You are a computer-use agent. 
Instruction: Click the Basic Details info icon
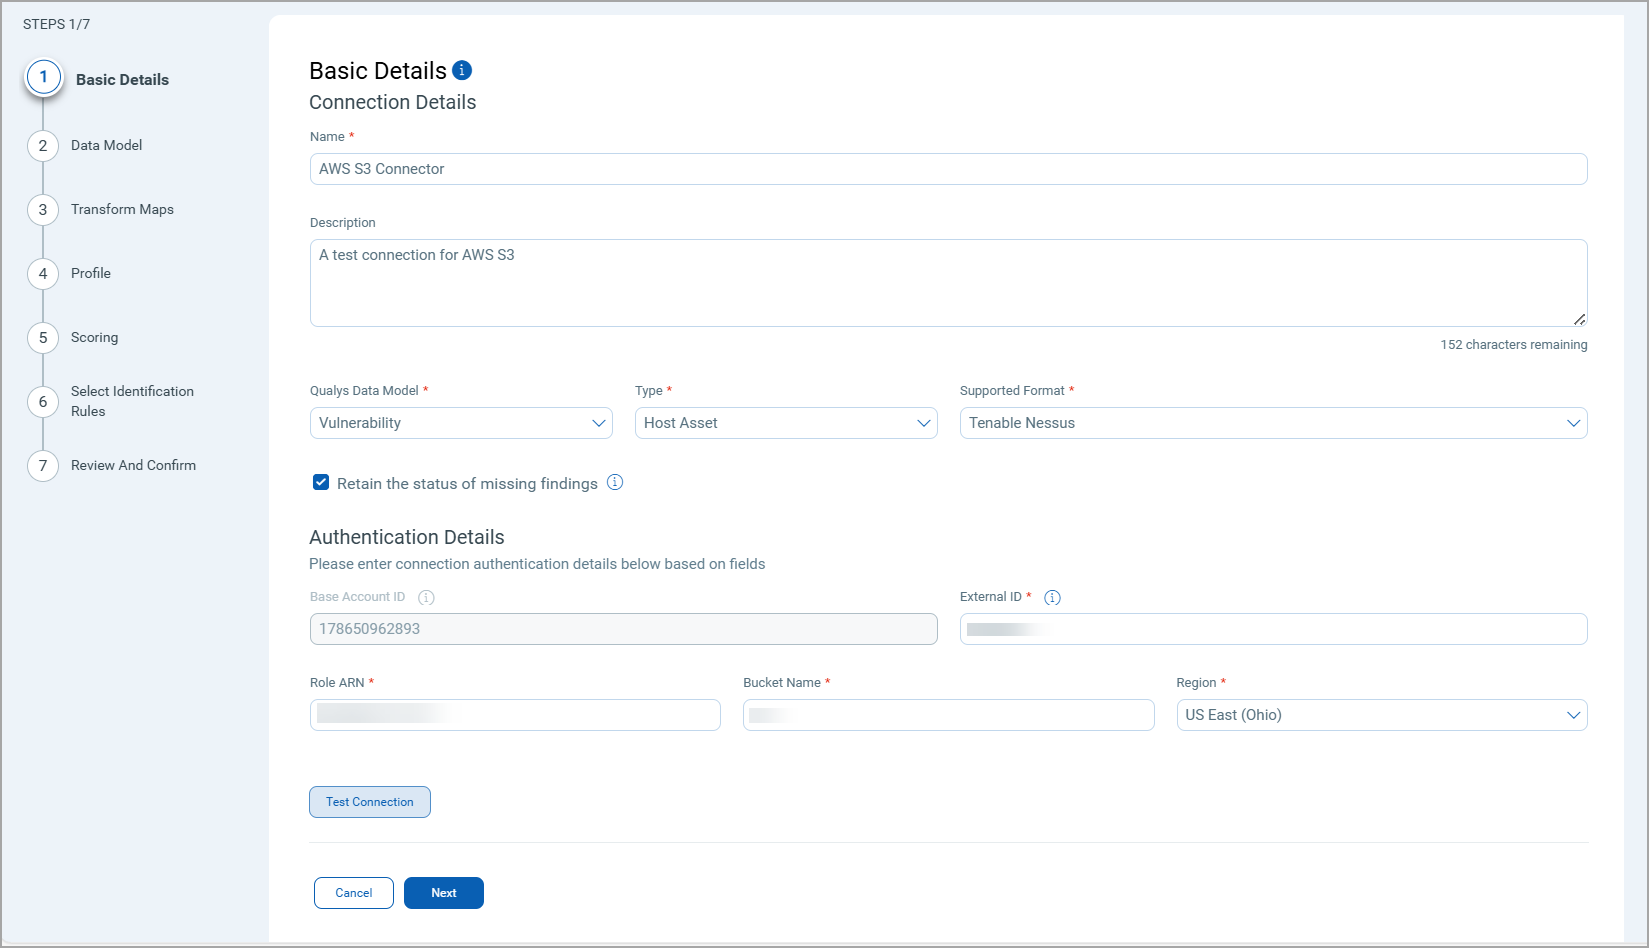tap(462, 70)
